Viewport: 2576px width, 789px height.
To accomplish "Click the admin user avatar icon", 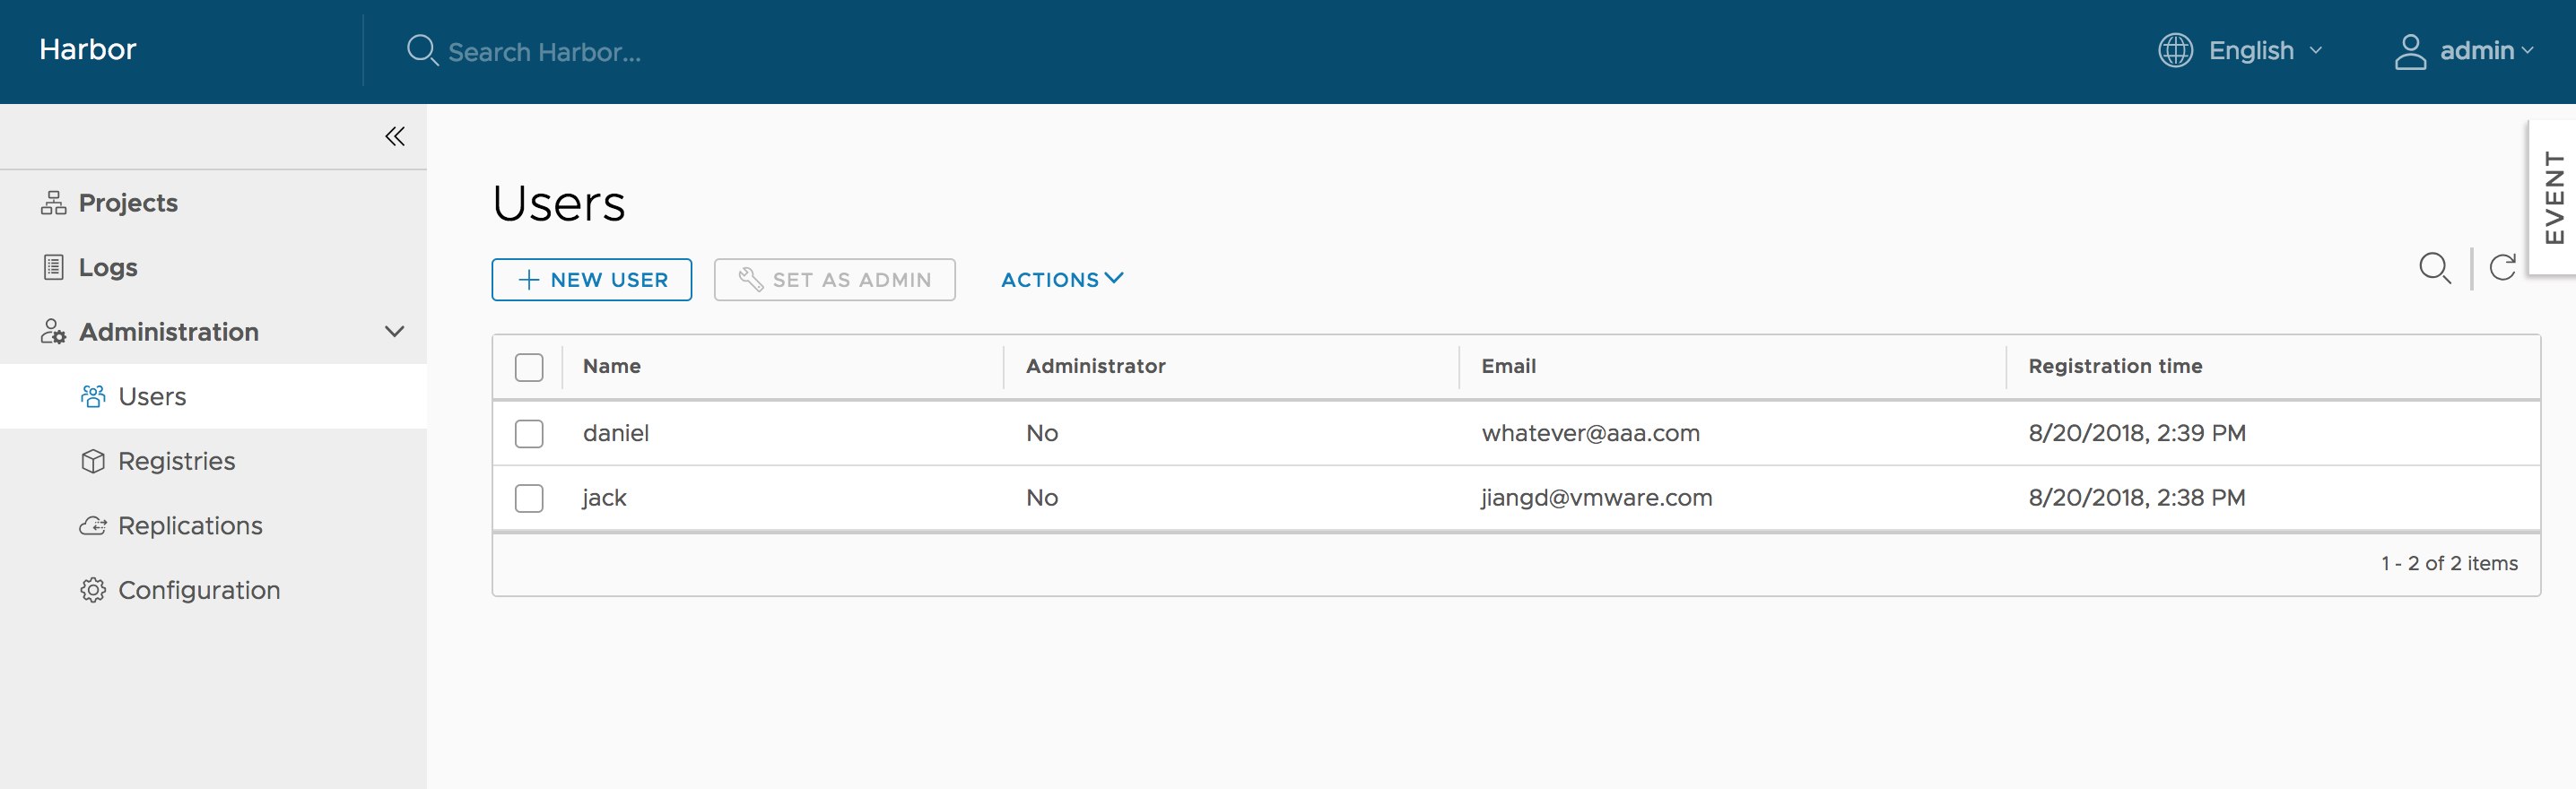I will (x=2410, y=51).
